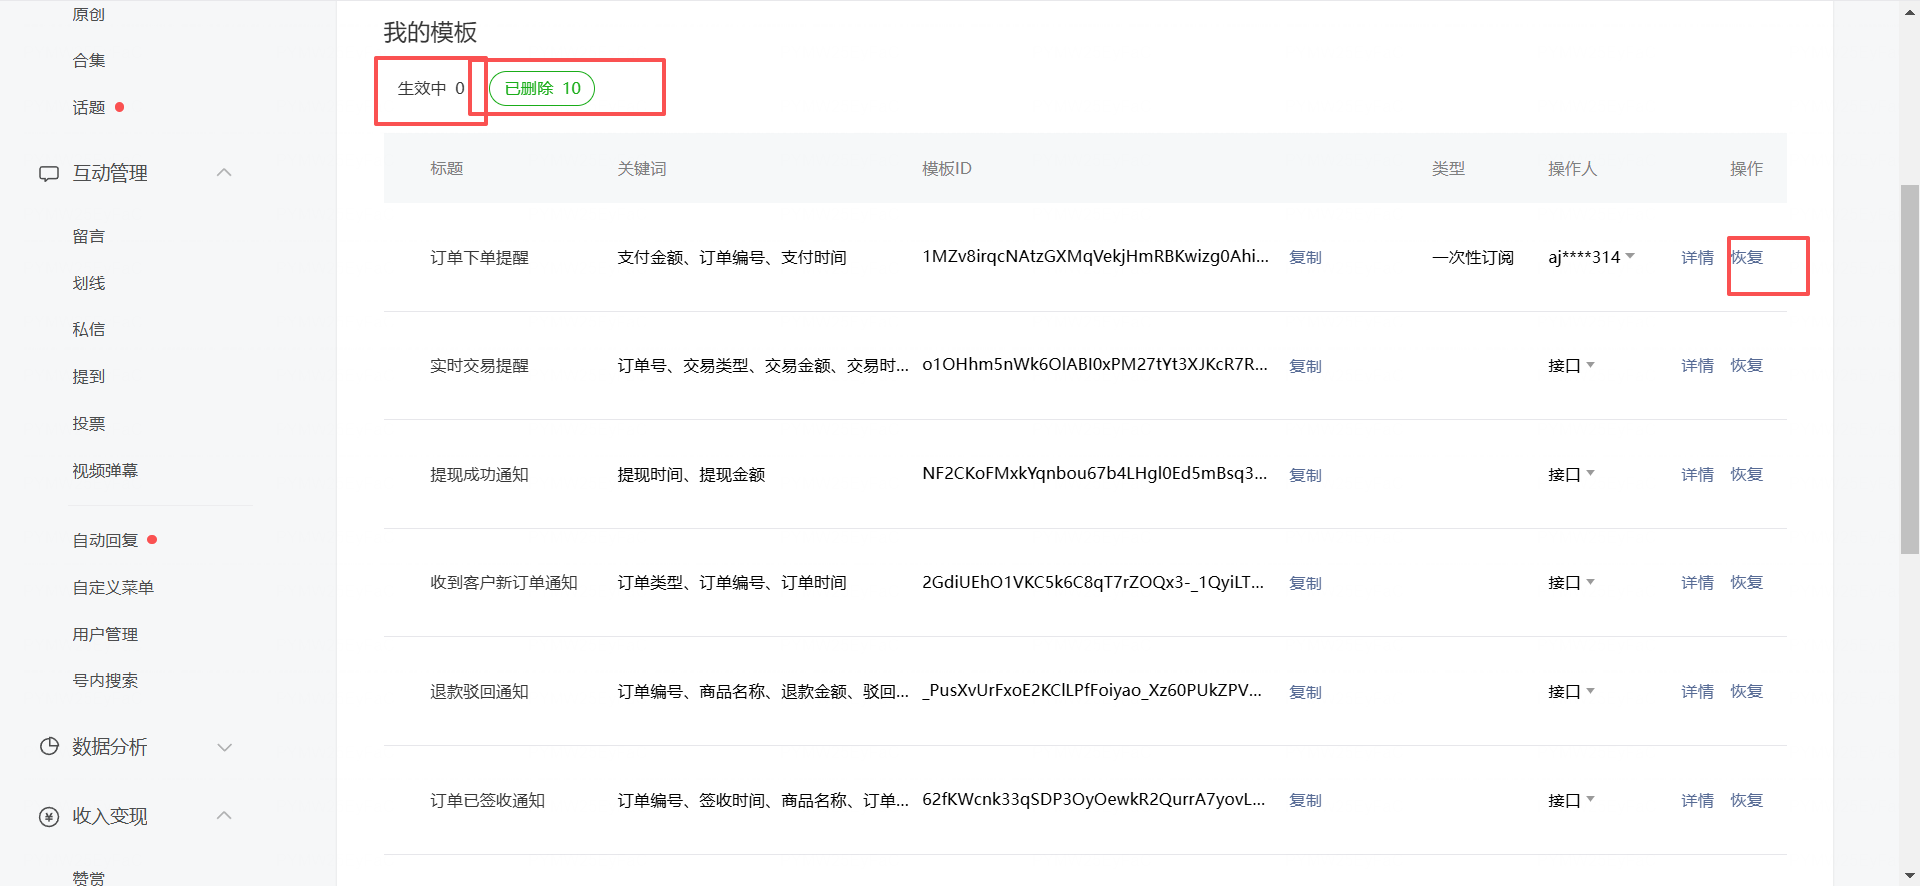Select the 已删除 10 tab
The width and height of the screenshot is (1920, 886).
point(542,89)
